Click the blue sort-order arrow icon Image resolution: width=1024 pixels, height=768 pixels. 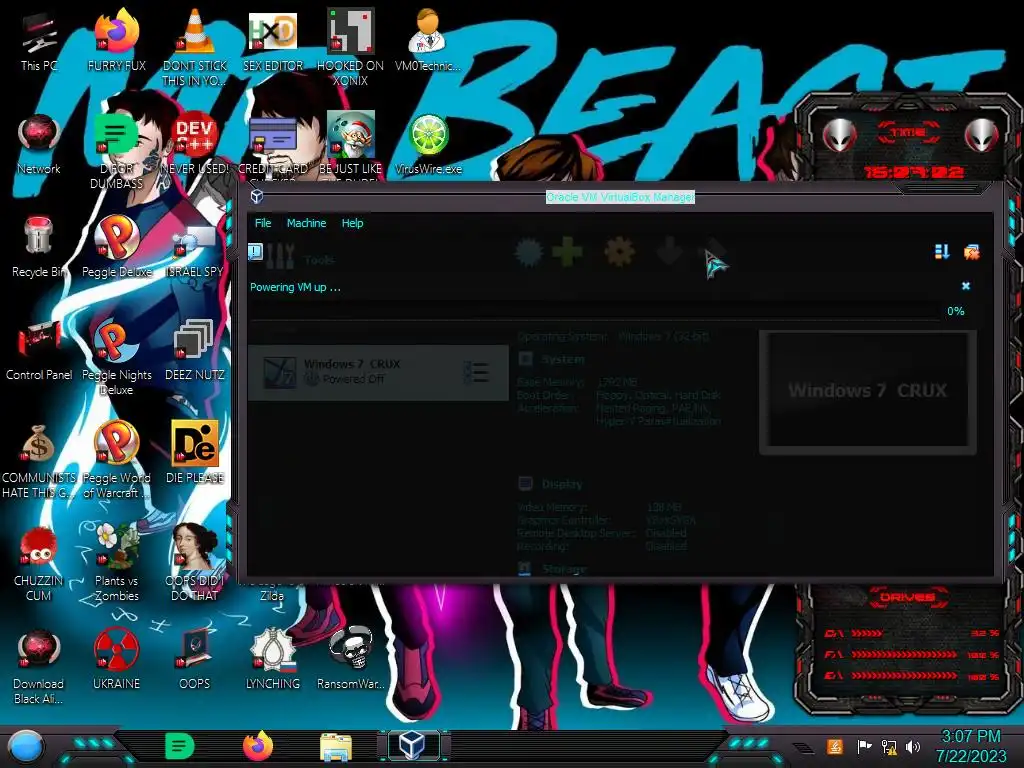[x=942, y=252]
